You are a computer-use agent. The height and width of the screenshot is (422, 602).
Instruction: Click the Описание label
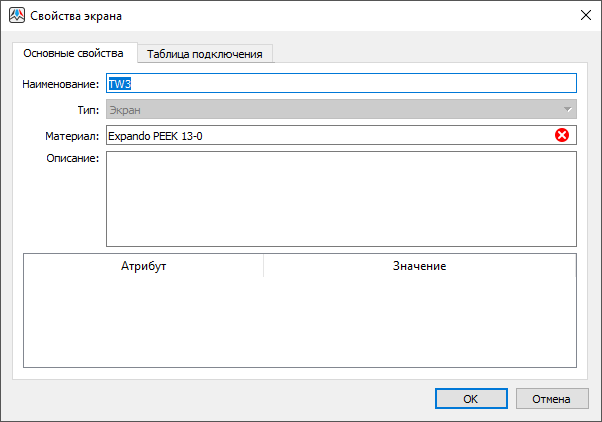click(72, 158)
